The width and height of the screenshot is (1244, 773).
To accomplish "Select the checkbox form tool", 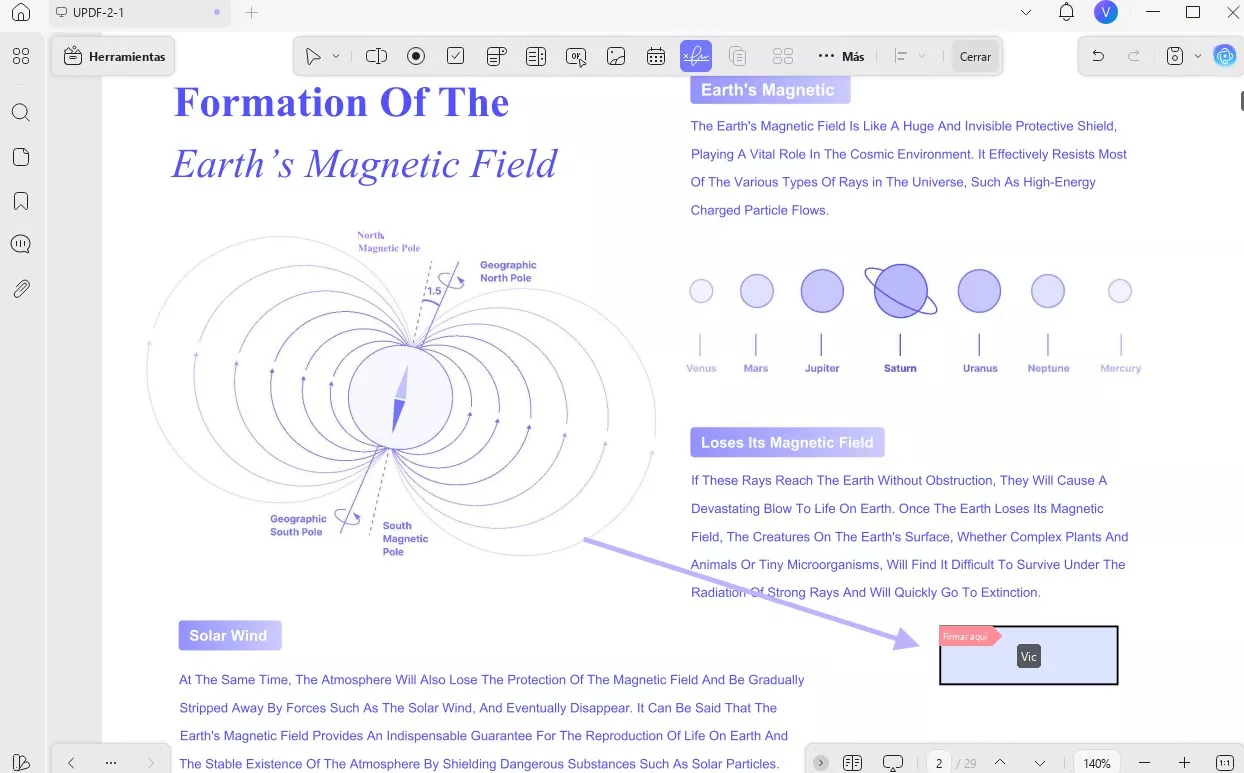I will click(456, 57).
